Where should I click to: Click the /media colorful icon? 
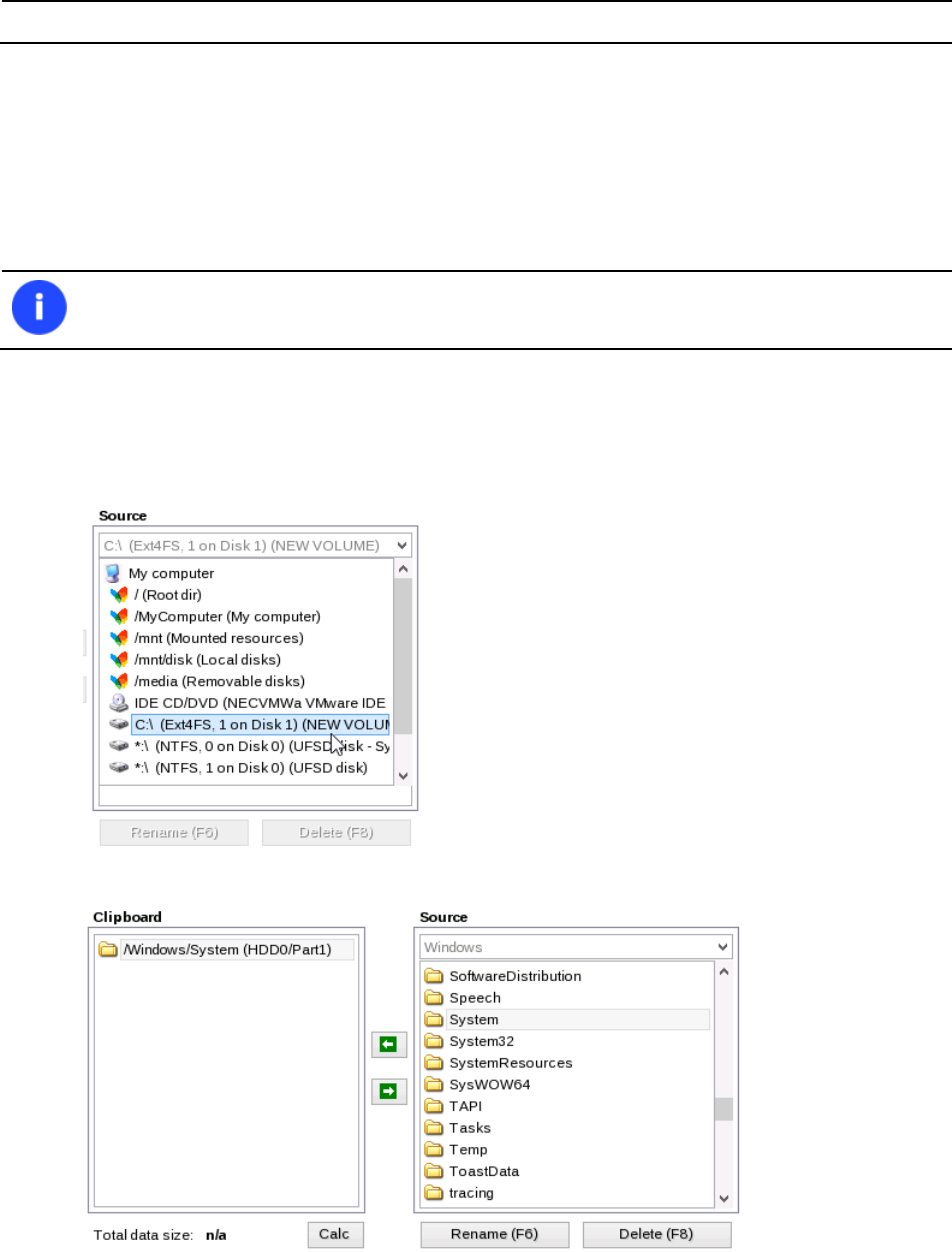(119, 681)
